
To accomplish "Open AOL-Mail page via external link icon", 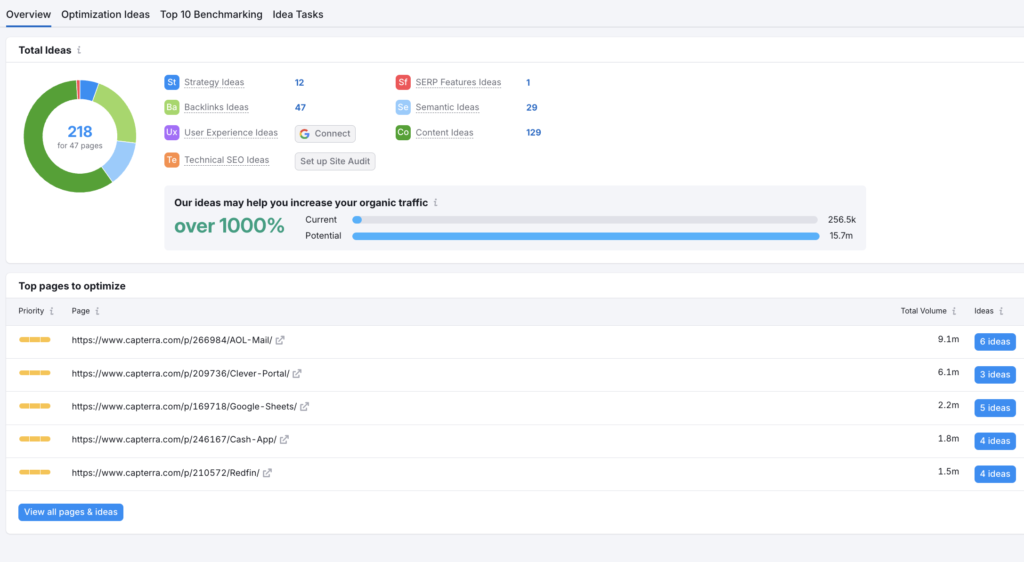I will 280,340.
